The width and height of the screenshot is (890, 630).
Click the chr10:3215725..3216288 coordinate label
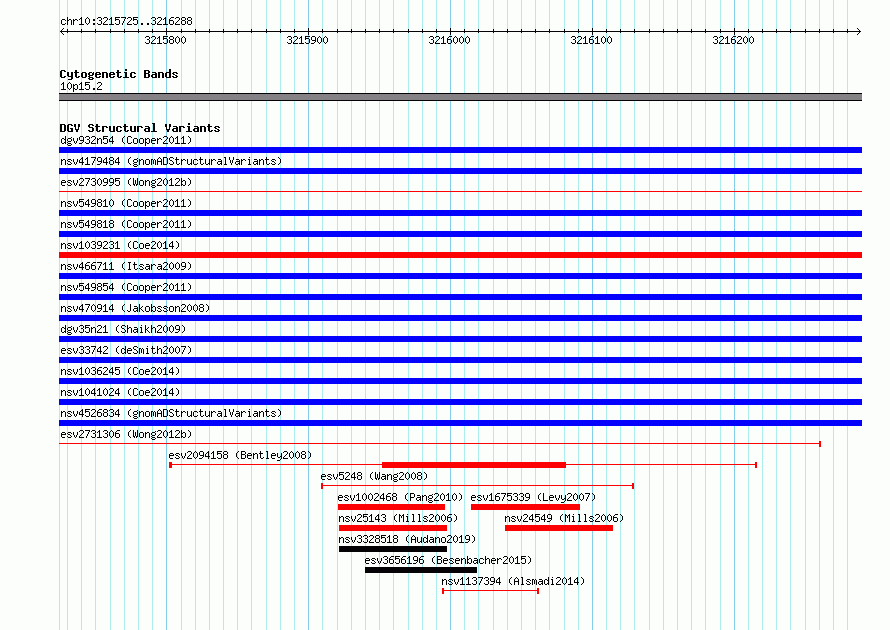[x=126, y=21]
